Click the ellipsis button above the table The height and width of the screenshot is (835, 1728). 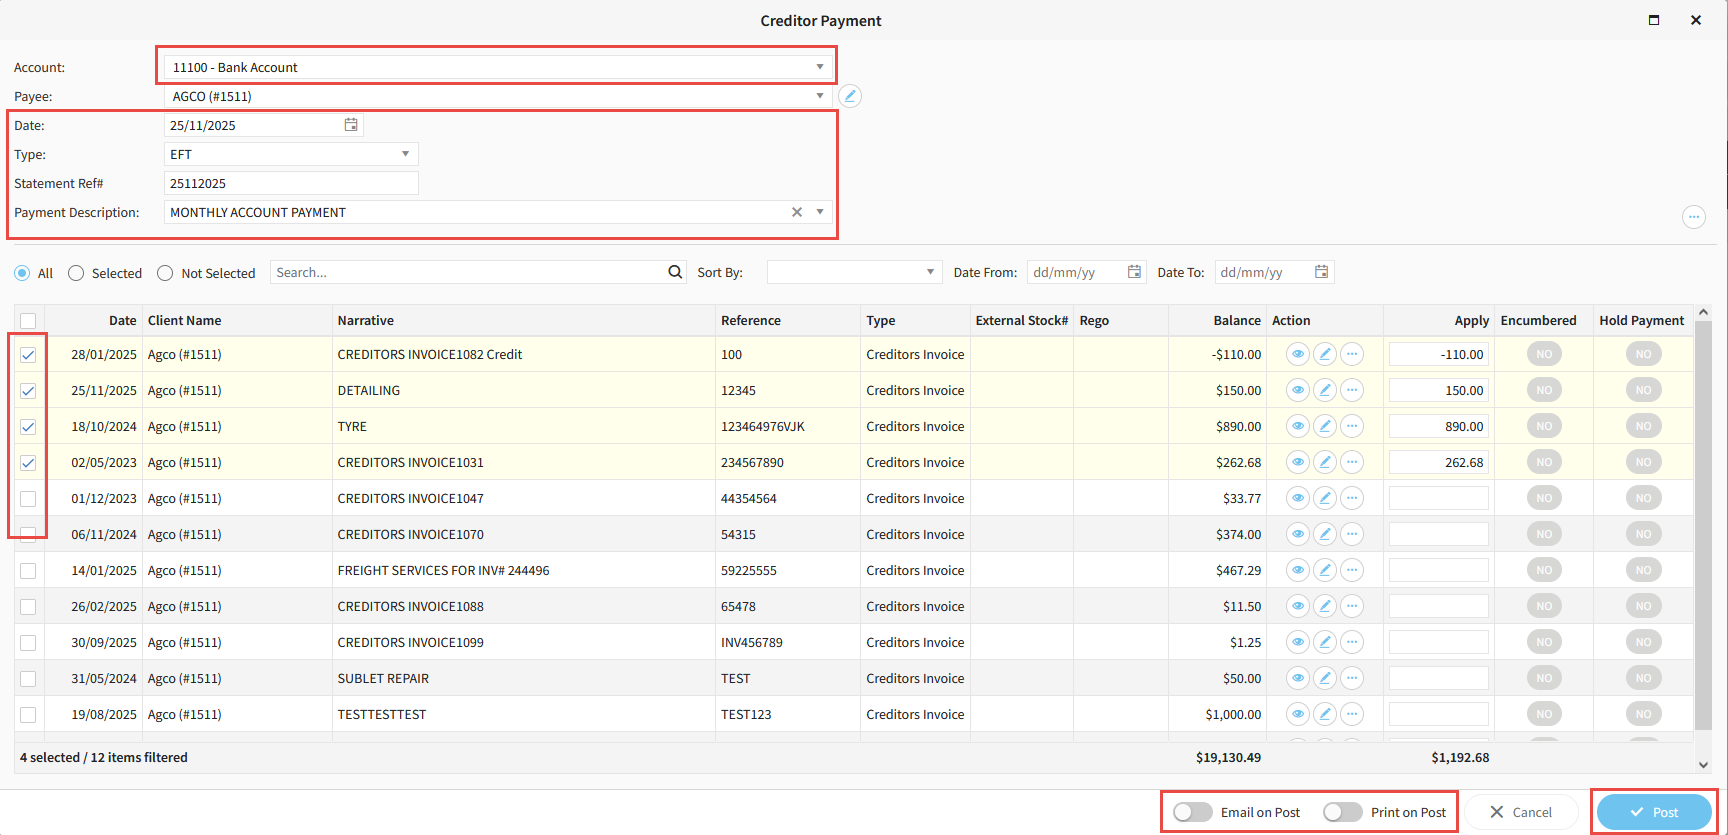(1693, 217)
